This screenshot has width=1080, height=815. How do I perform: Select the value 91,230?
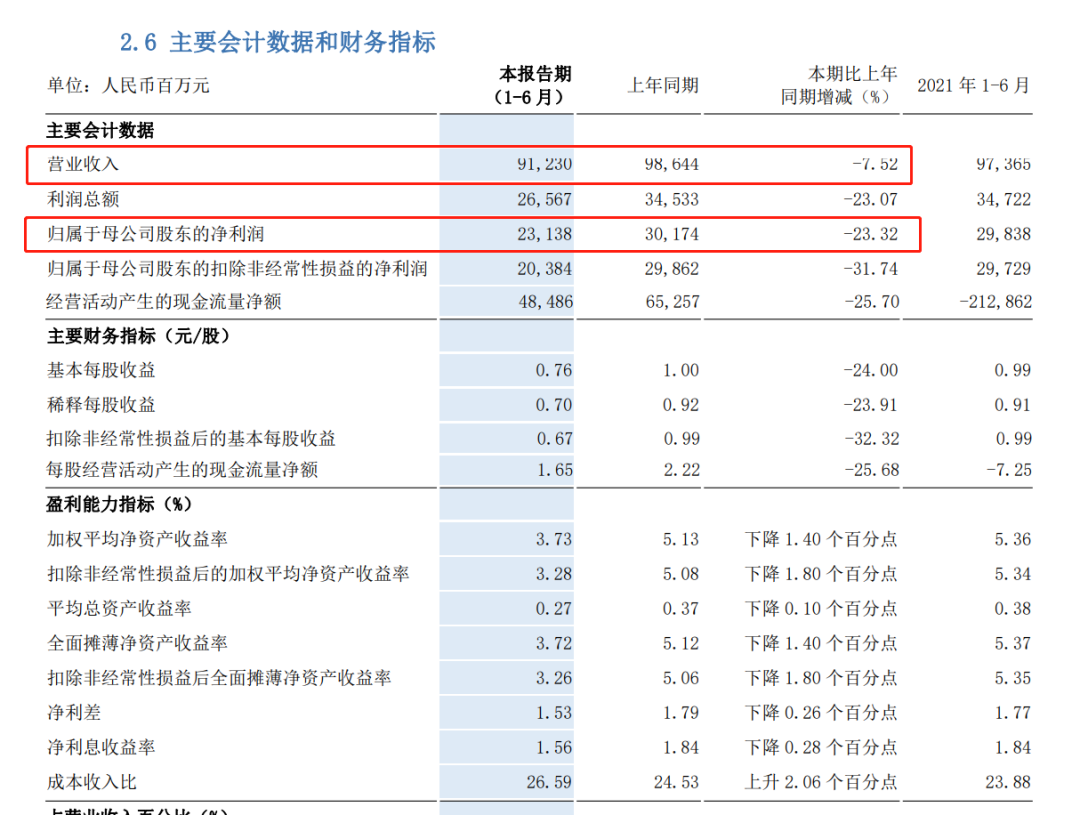click(545, 164)
